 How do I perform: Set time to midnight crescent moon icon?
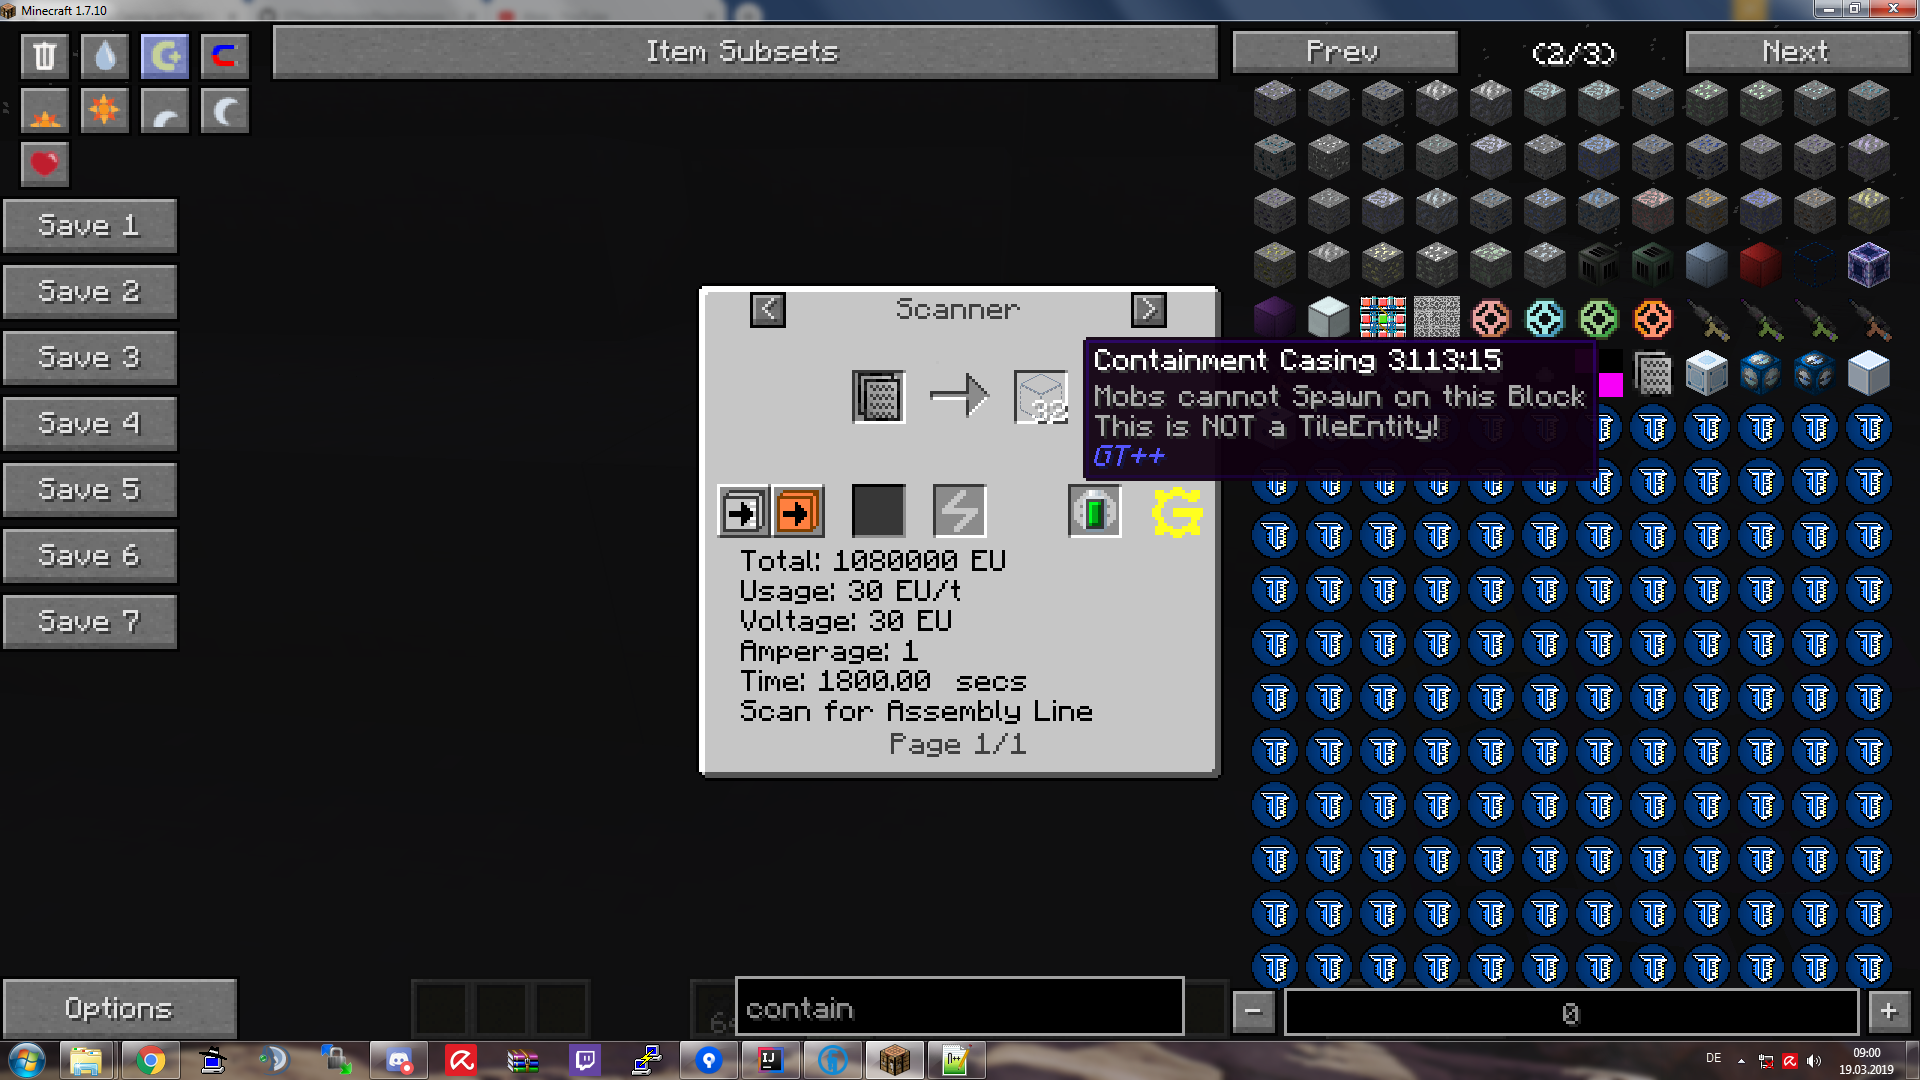click(x=224, y=110)
